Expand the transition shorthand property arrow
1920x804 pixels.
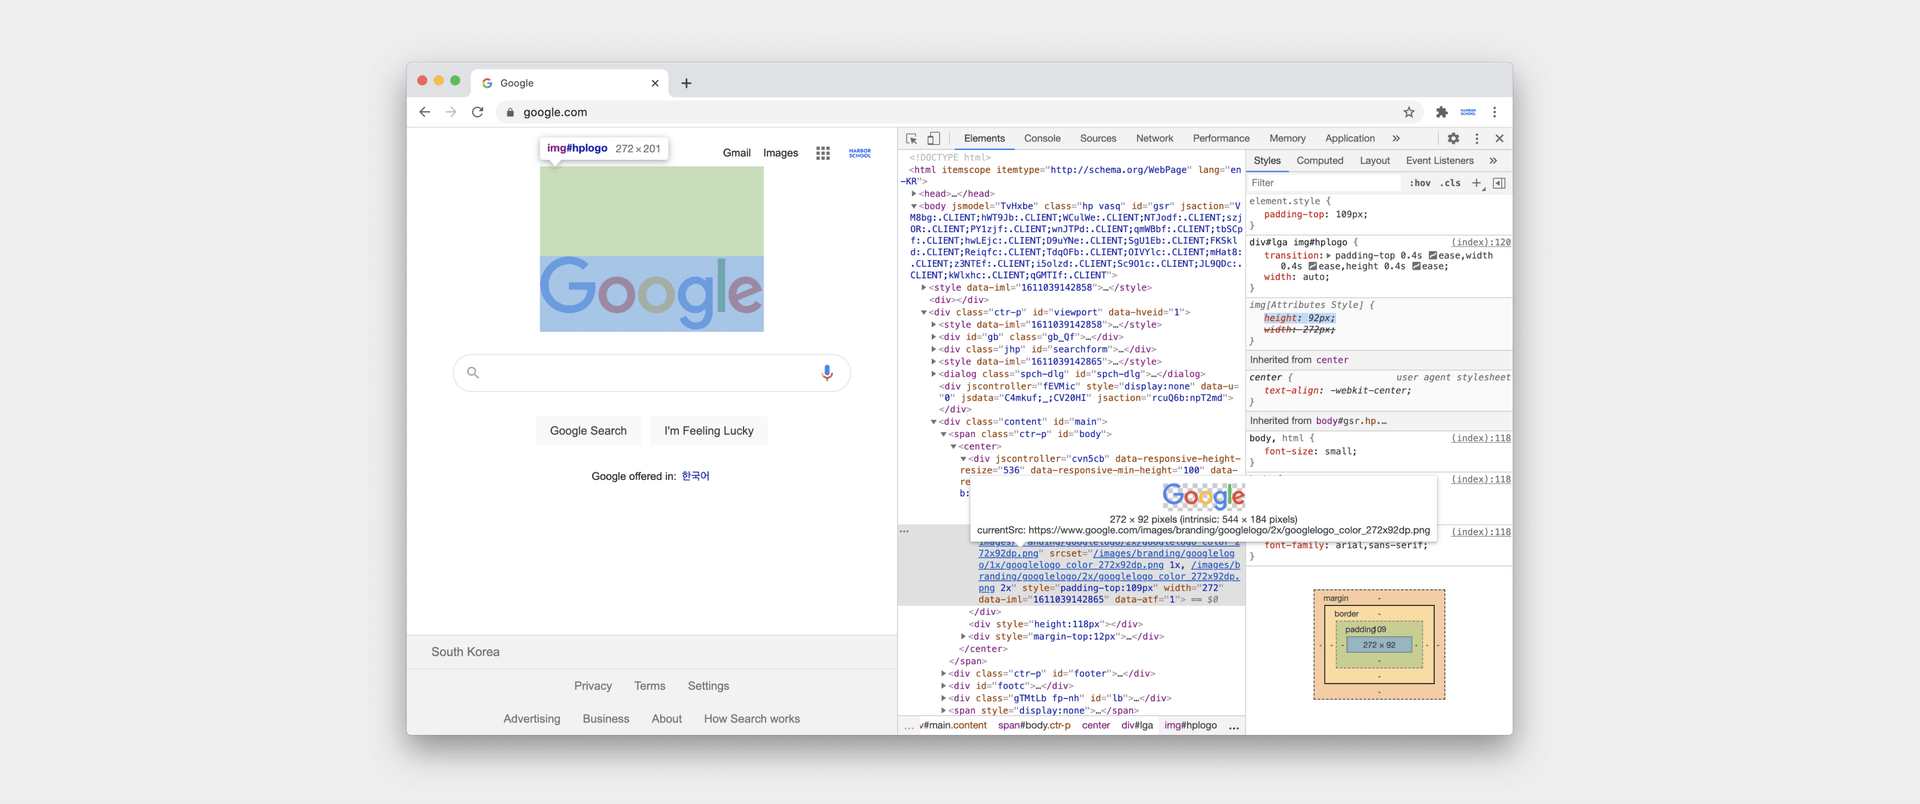[x=1328, y=255]
